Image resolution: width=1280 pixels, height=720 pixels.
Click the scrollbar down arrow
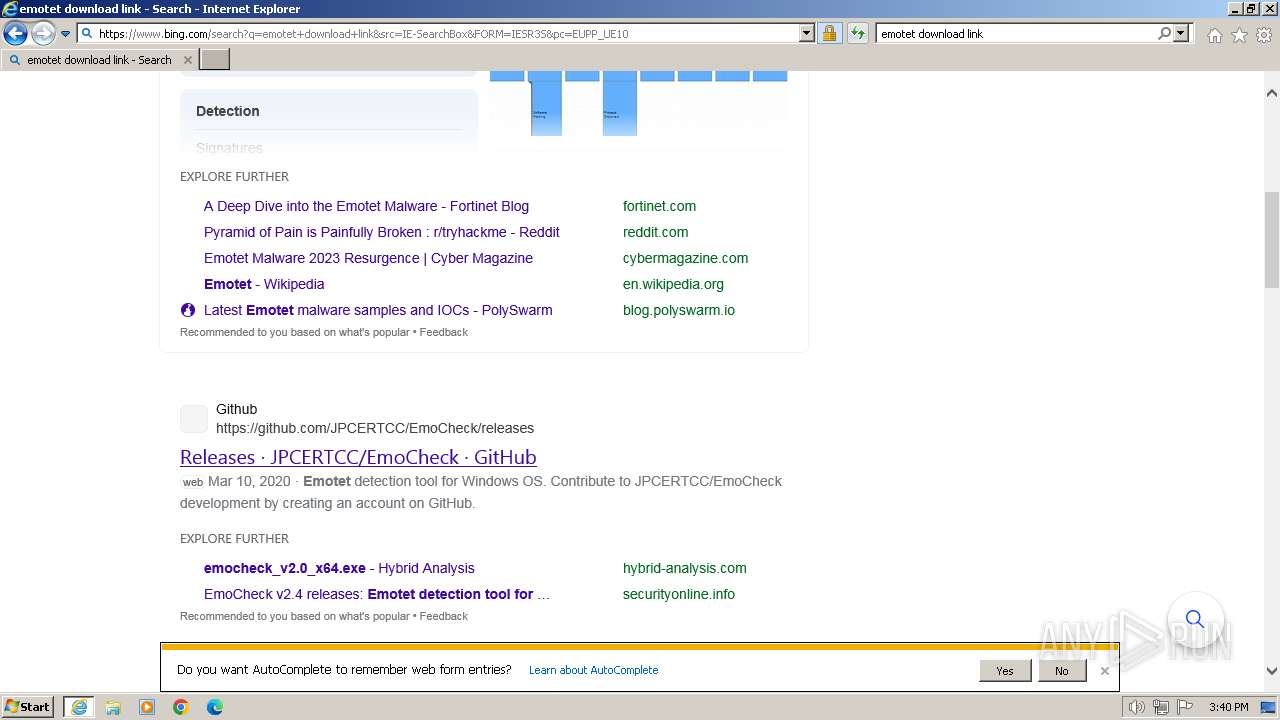click(x=1272, y=672)
